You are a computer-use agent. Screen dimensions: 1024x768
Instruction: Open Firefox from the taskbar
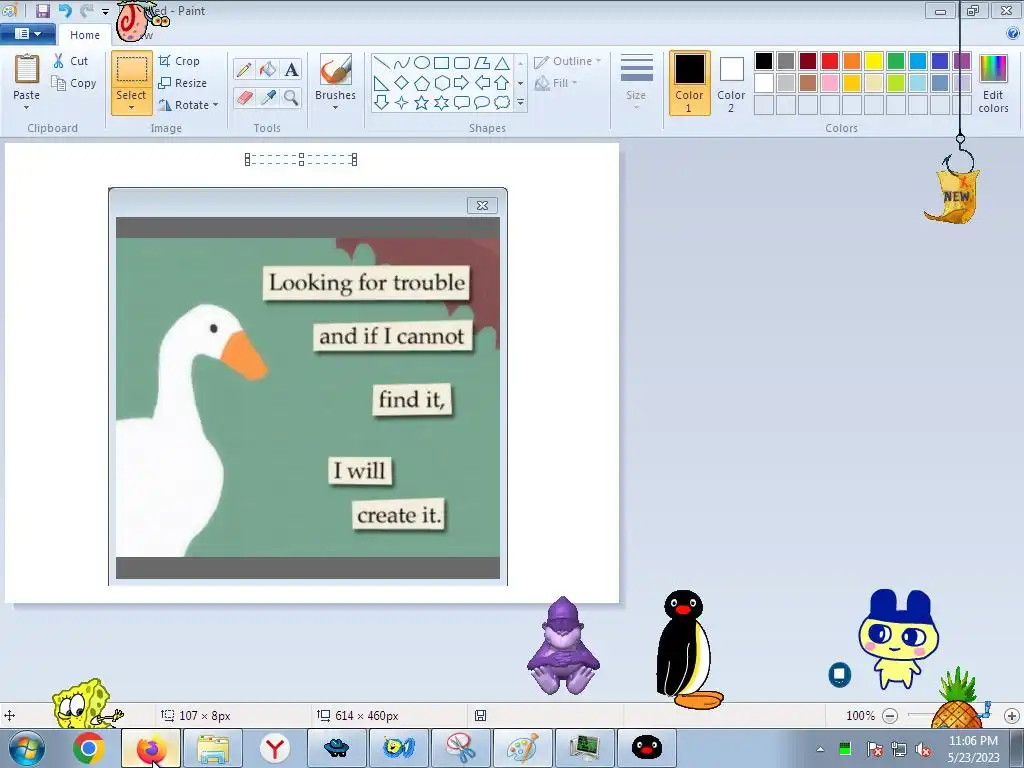pos(151,748)
